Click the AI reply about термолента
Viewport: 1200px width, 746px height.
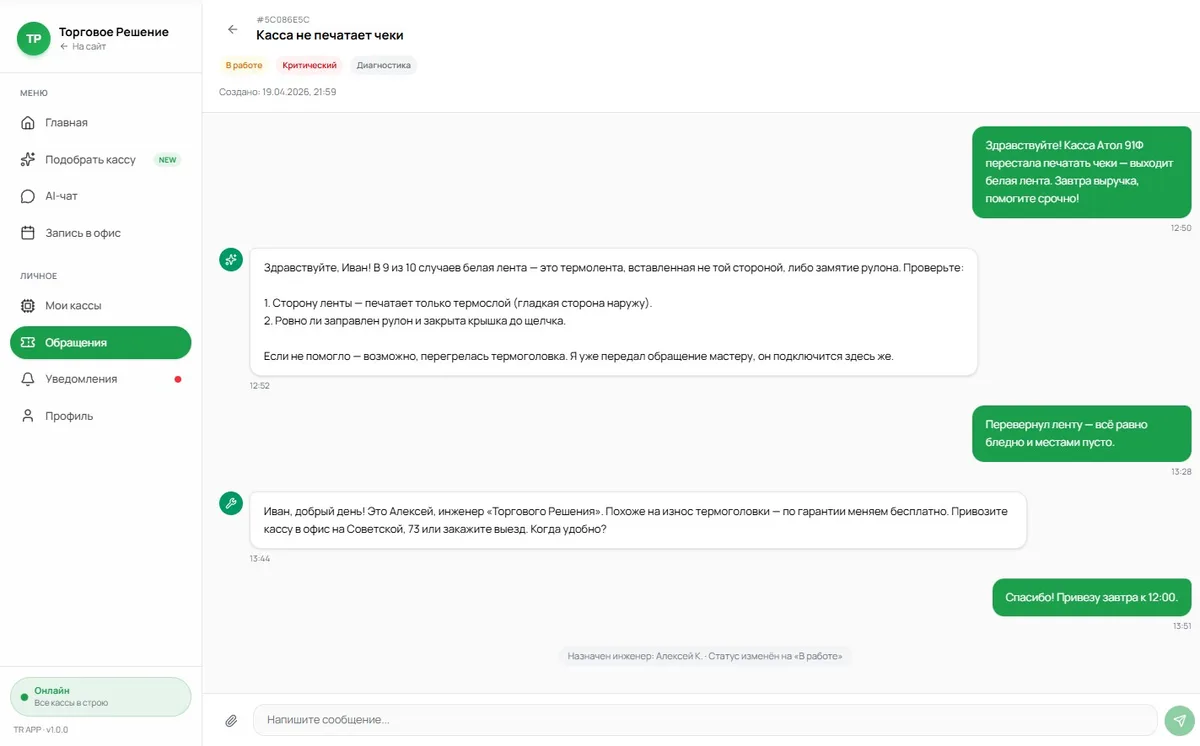tap(613, 312)
